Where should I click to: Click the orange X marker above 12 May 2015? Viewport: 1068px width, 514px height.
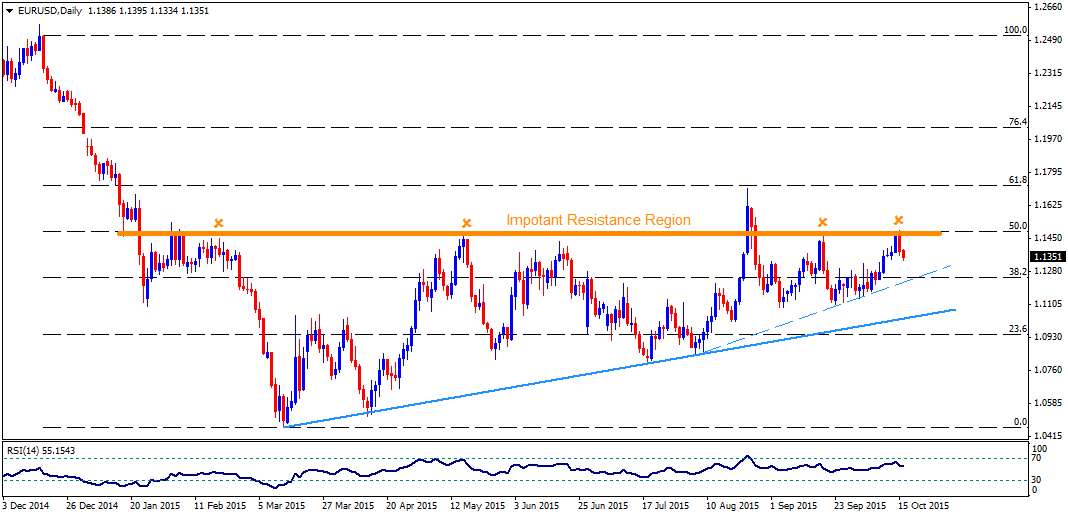click(466, 223)
